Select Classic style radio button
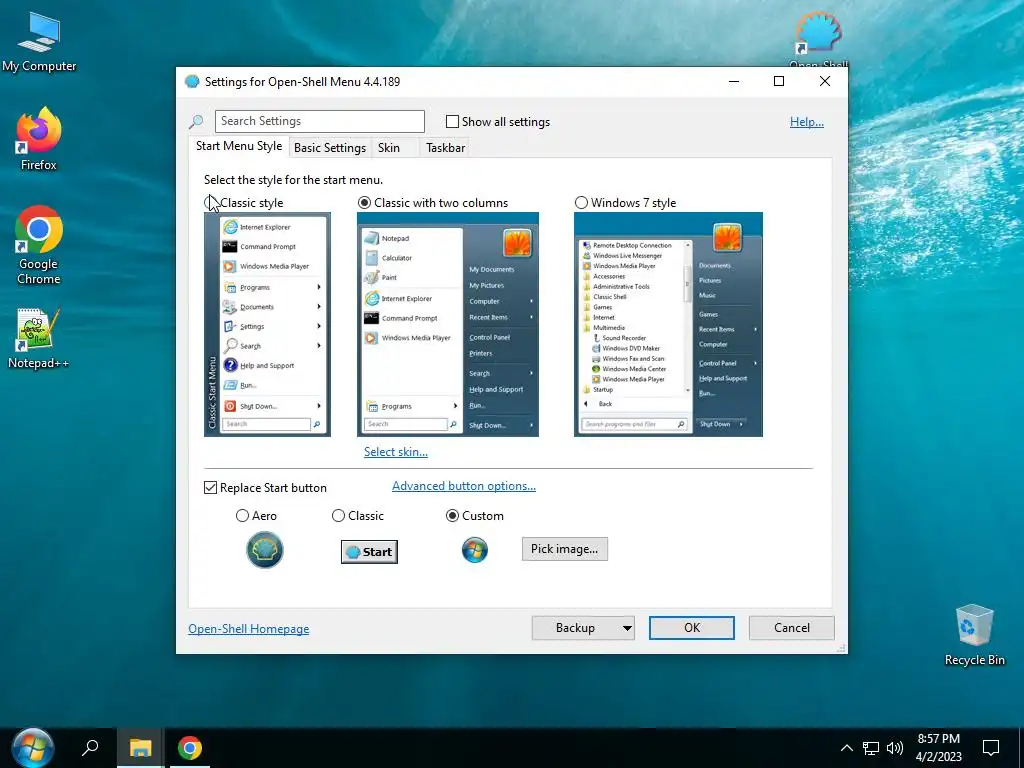 tap(211, 202)
